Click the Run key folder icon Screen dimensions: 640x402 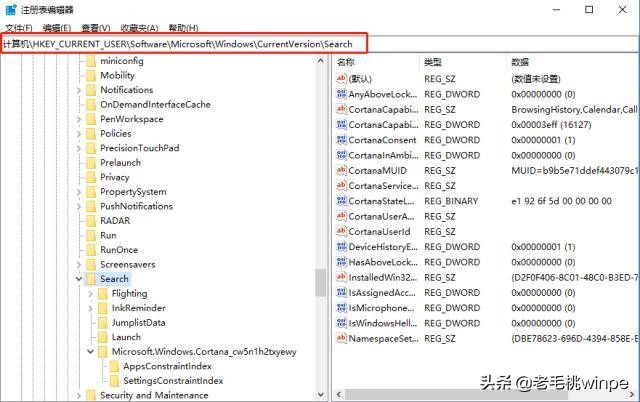coord(91,235)
